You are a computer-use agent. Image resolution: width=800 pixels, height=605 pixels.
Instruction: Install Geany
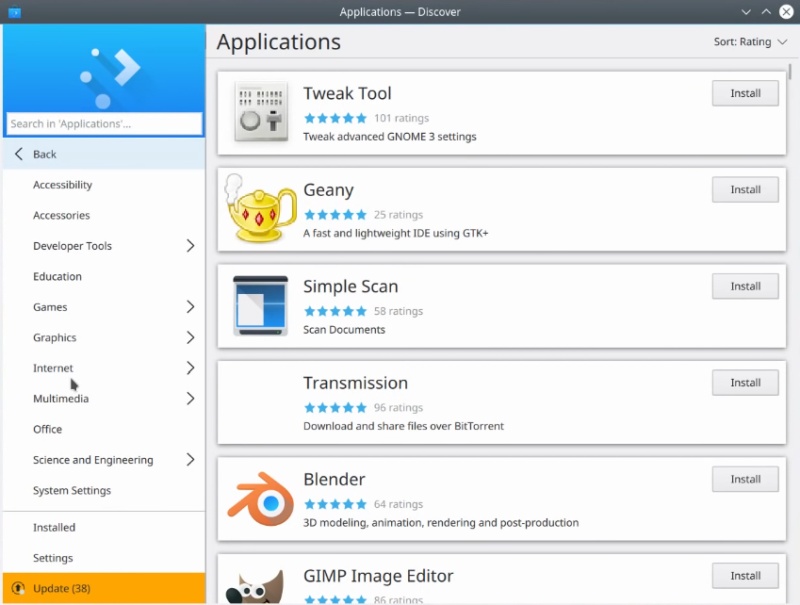click(x=745, y=190)
